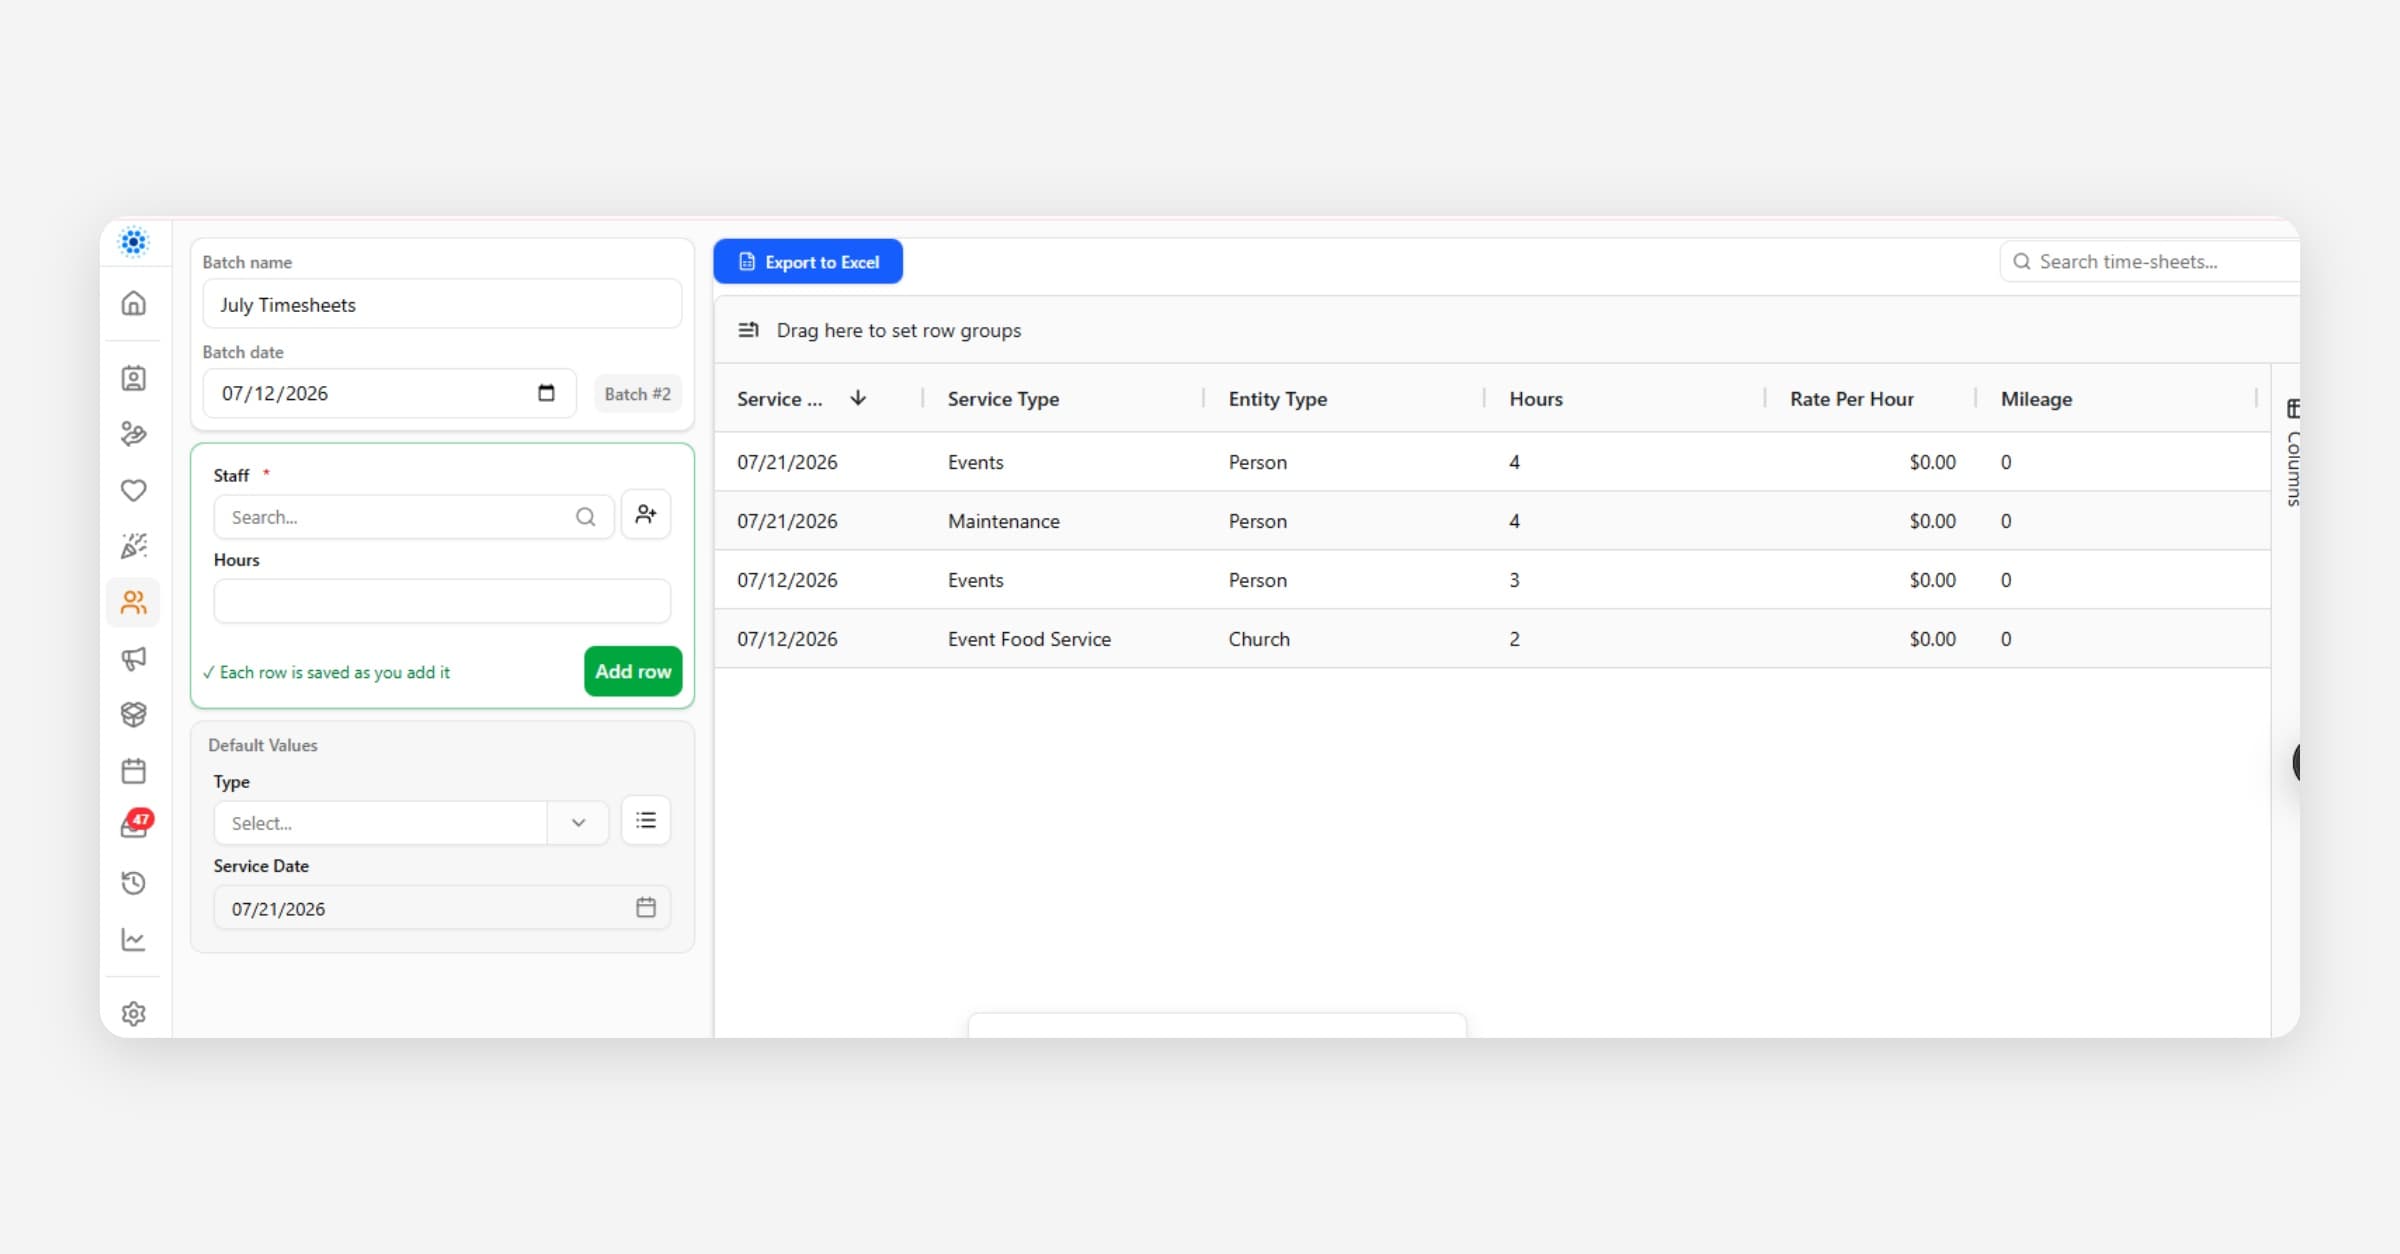Screen dimensions: 2400x1254
Task: Sort by the Service Type column header
Action: coord(1003,398)
